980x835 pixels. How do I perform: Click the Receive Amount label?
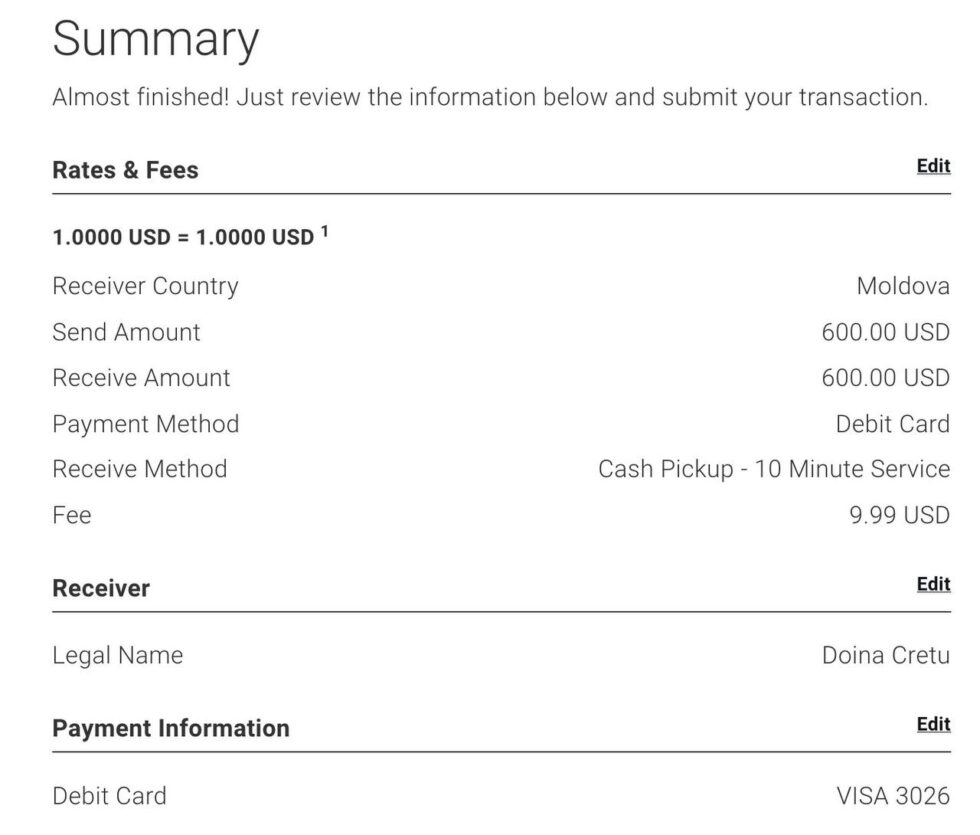point(141,378)
